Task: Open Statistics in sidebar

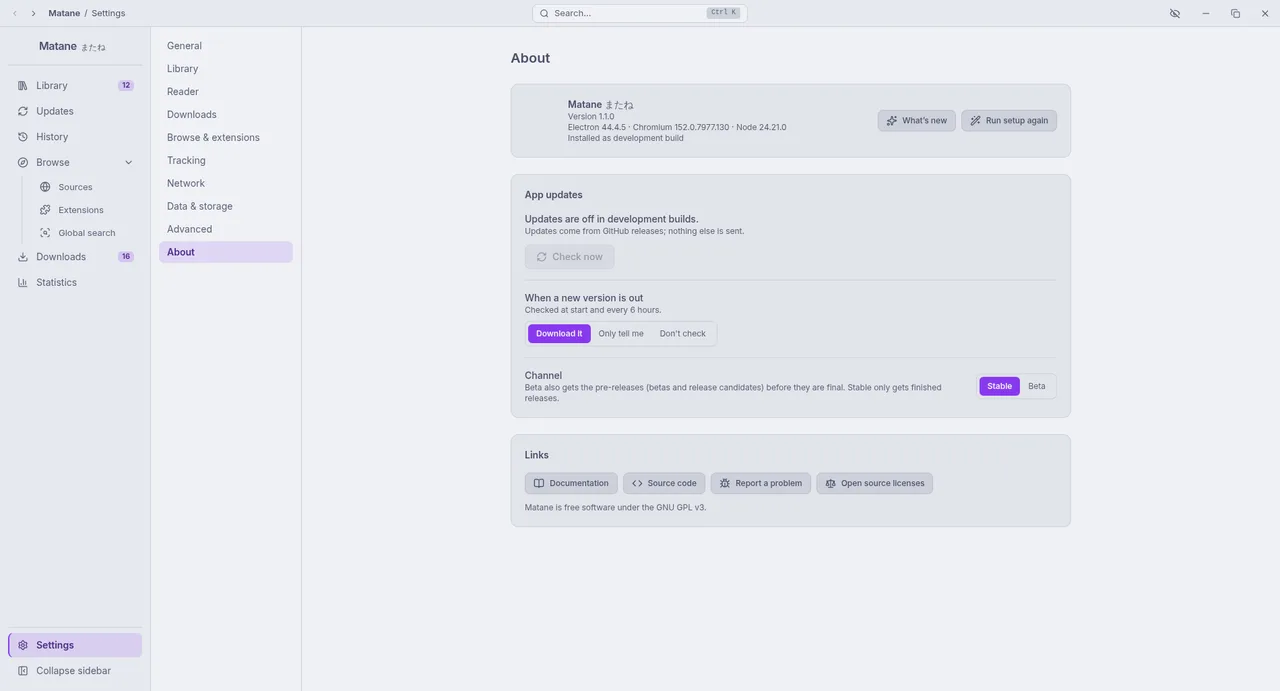Action: (75, 282)
